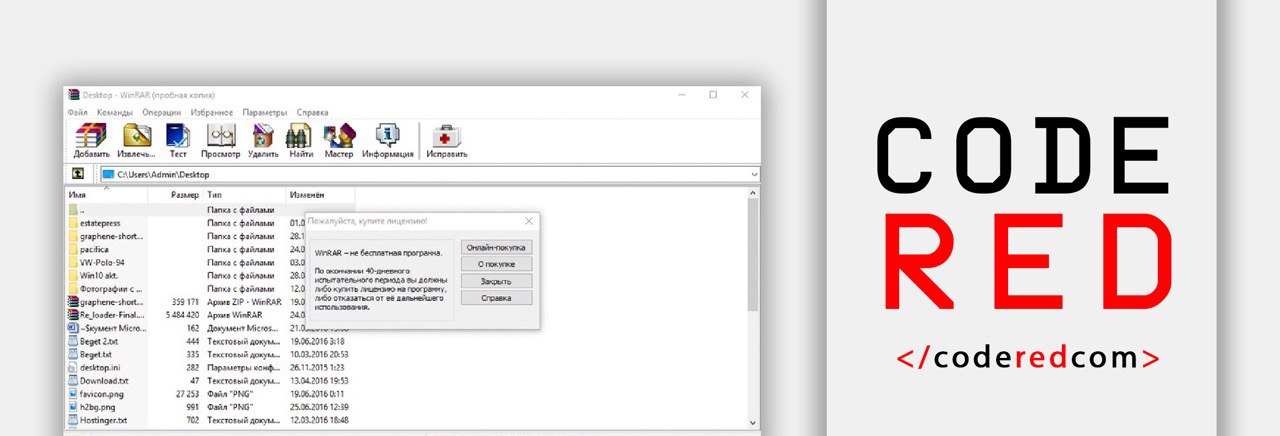Click the 359 171 size value

[185, 301]
